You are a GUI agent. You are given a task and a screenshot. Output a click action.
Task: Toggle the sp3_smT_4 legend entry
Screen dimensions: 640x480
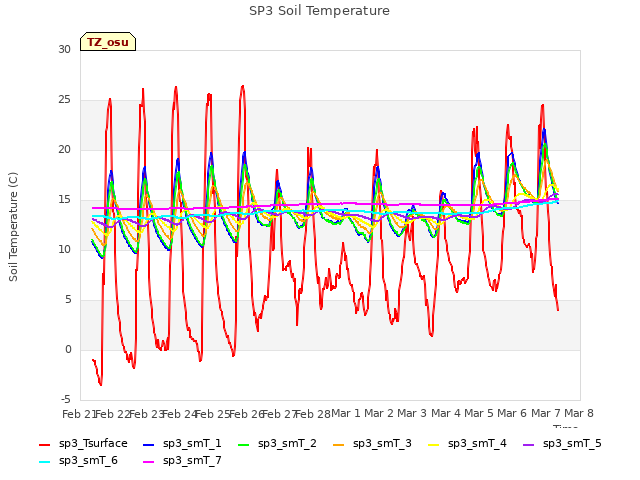(x=467, y=444)
